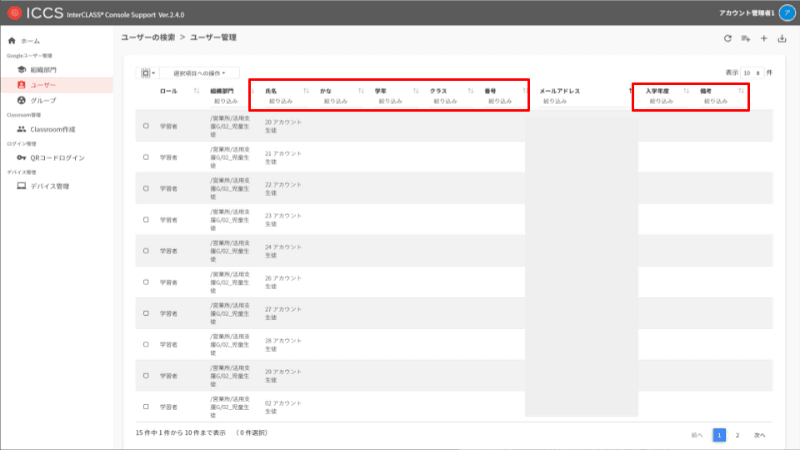Sort by the ロール column arrows
The image size is (800, 450).
click(196, 91)
